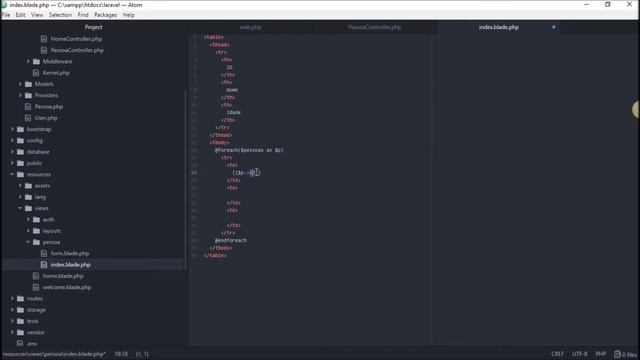Image resolution: width=640 pixels, height=360 pixels.
Task: Click the bootstrap folder icon
Action: [20, 129]
